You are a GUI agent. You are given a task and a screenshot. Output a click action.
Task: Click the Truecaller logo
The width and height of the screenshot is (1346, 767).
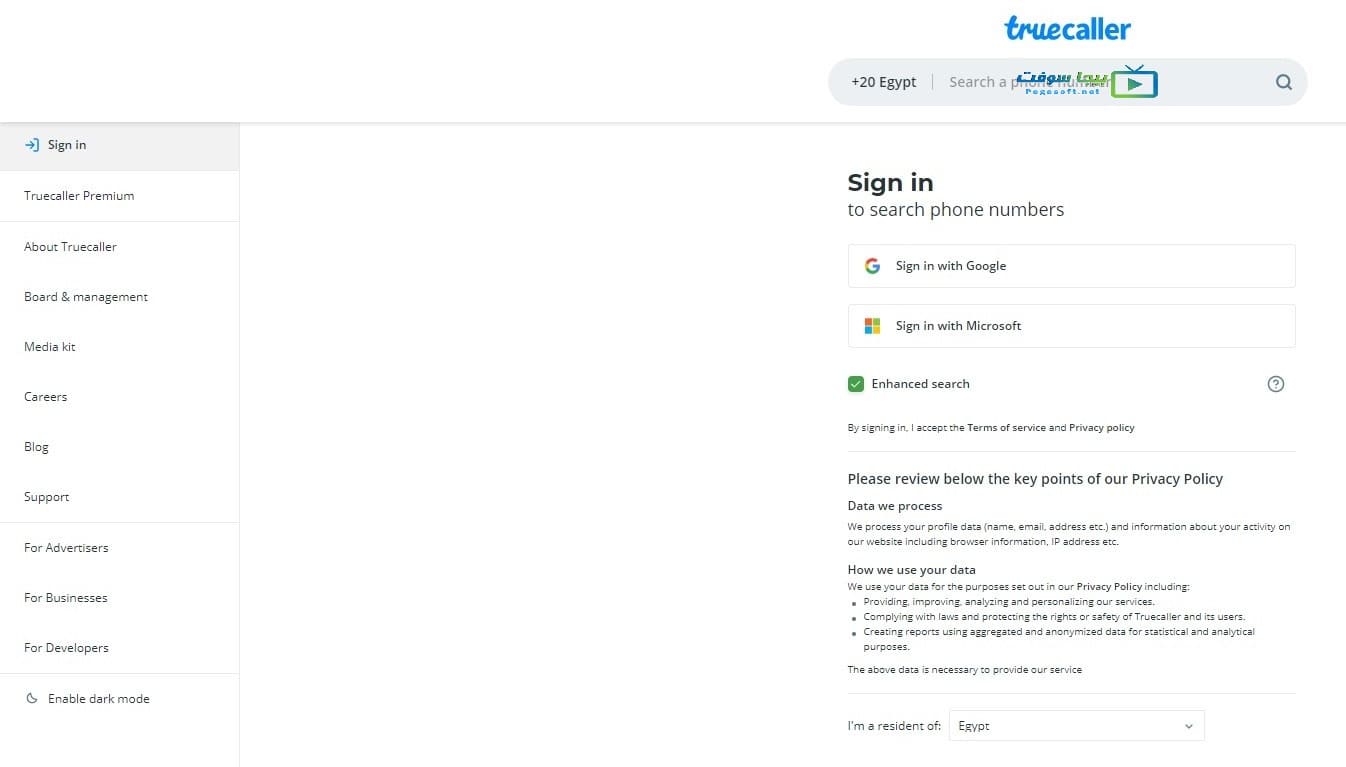click(1067, 28)
